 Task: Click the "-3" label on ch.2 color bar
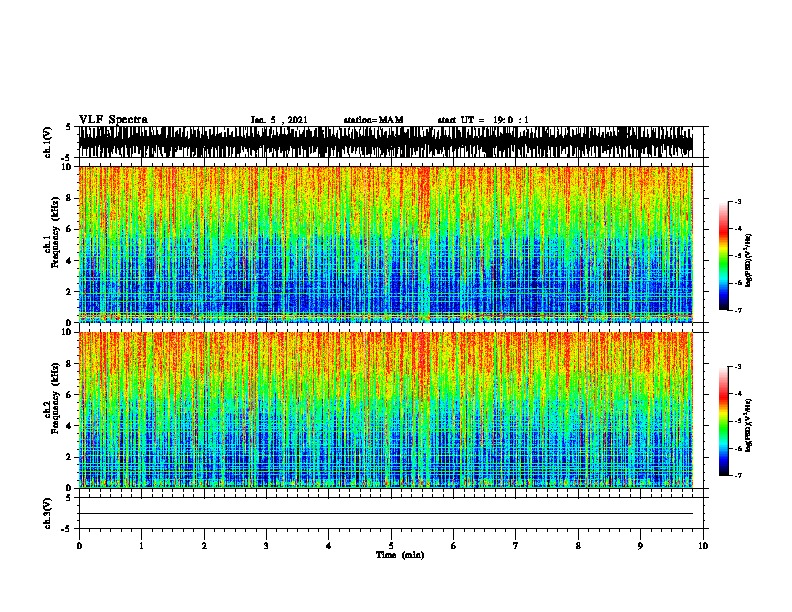tap(737, 367)
